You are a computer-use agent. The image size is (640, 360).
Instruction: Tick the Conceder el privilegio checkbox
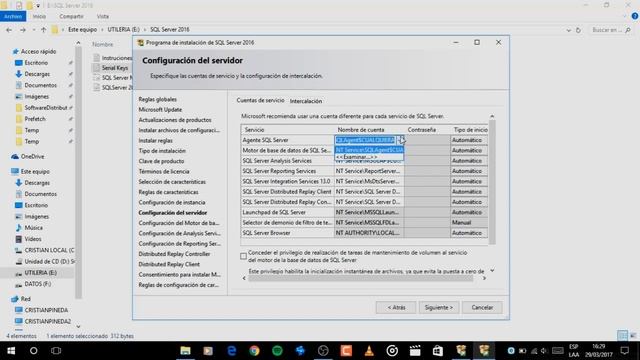point(243,256)
